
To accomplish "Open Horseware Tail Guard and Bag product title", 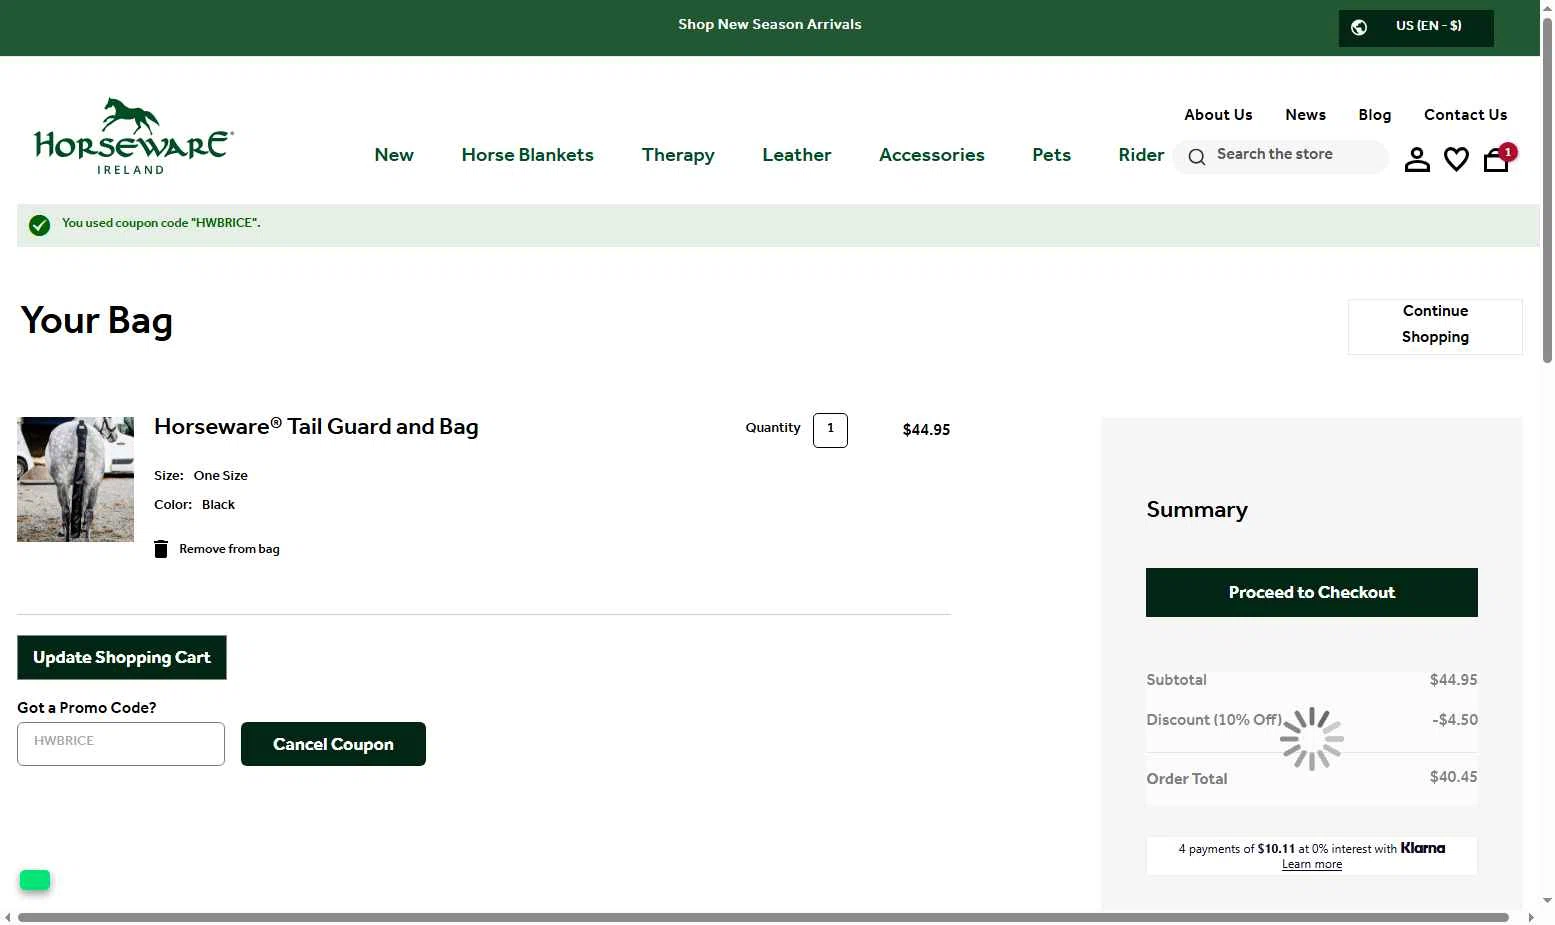I will 316,427.
